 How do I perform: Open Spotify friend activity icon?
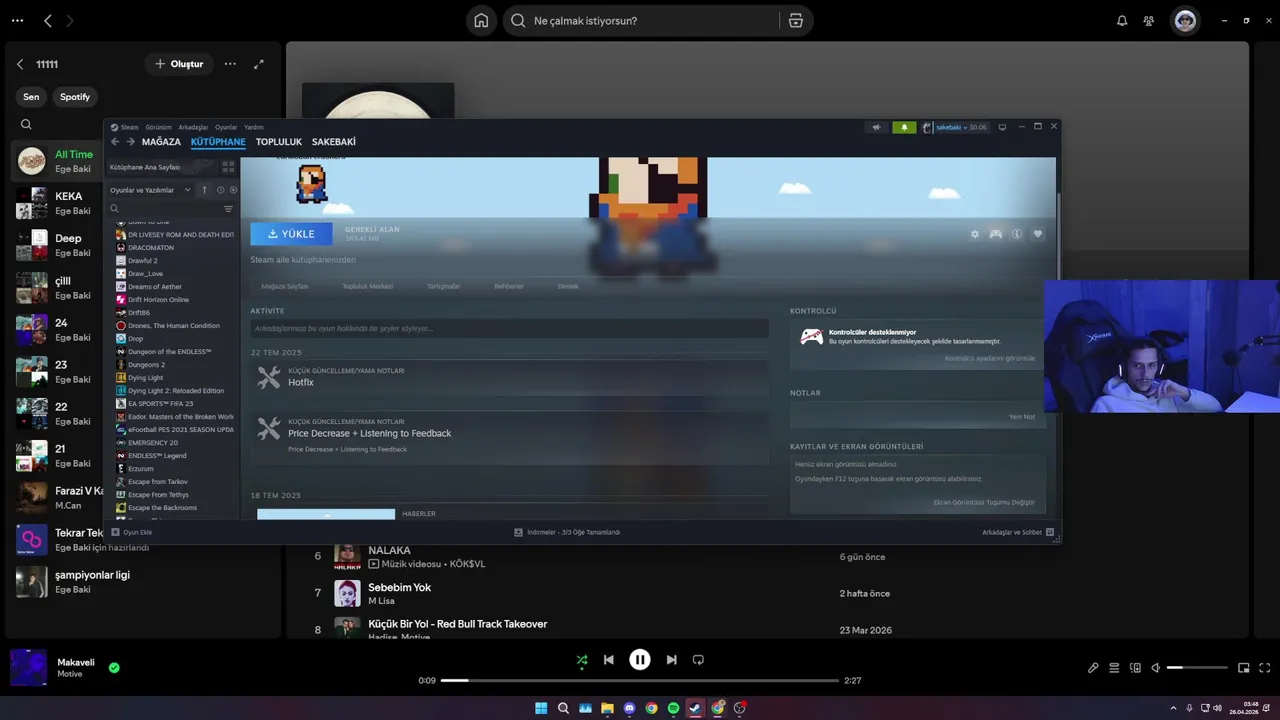point(1149,21)
